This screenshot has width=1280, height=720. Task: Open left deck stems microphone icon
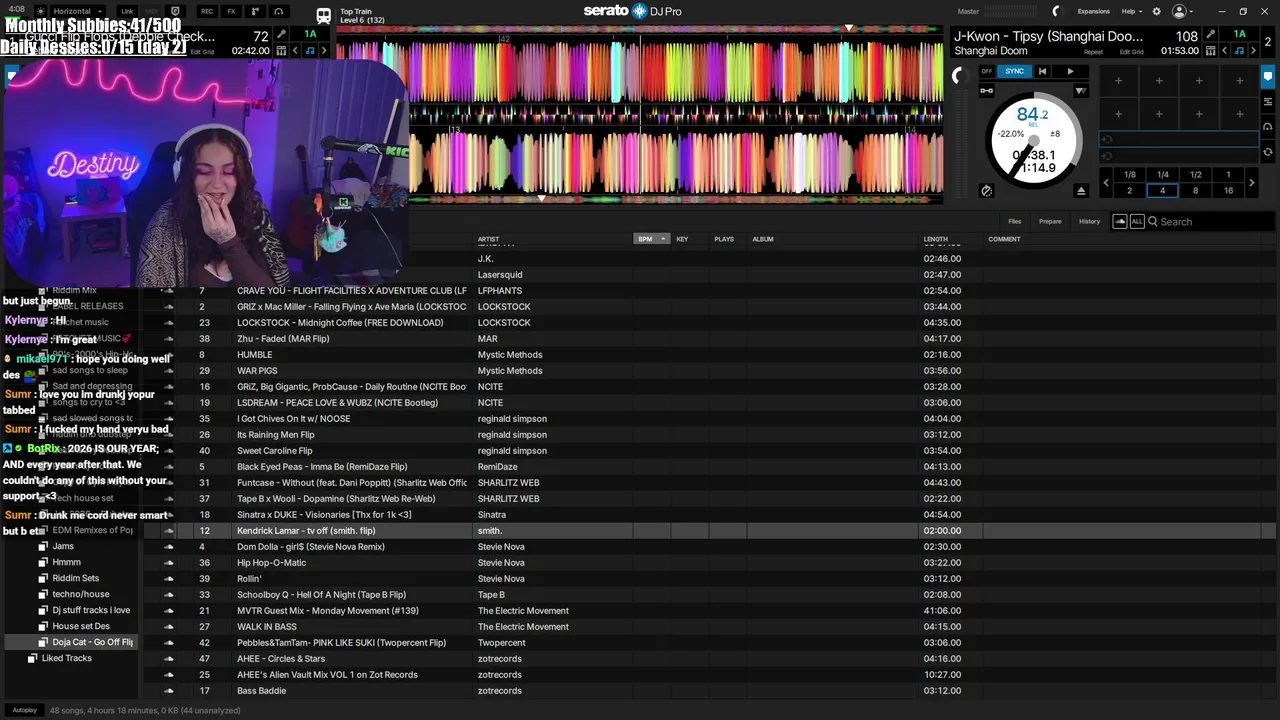(281, 35)
